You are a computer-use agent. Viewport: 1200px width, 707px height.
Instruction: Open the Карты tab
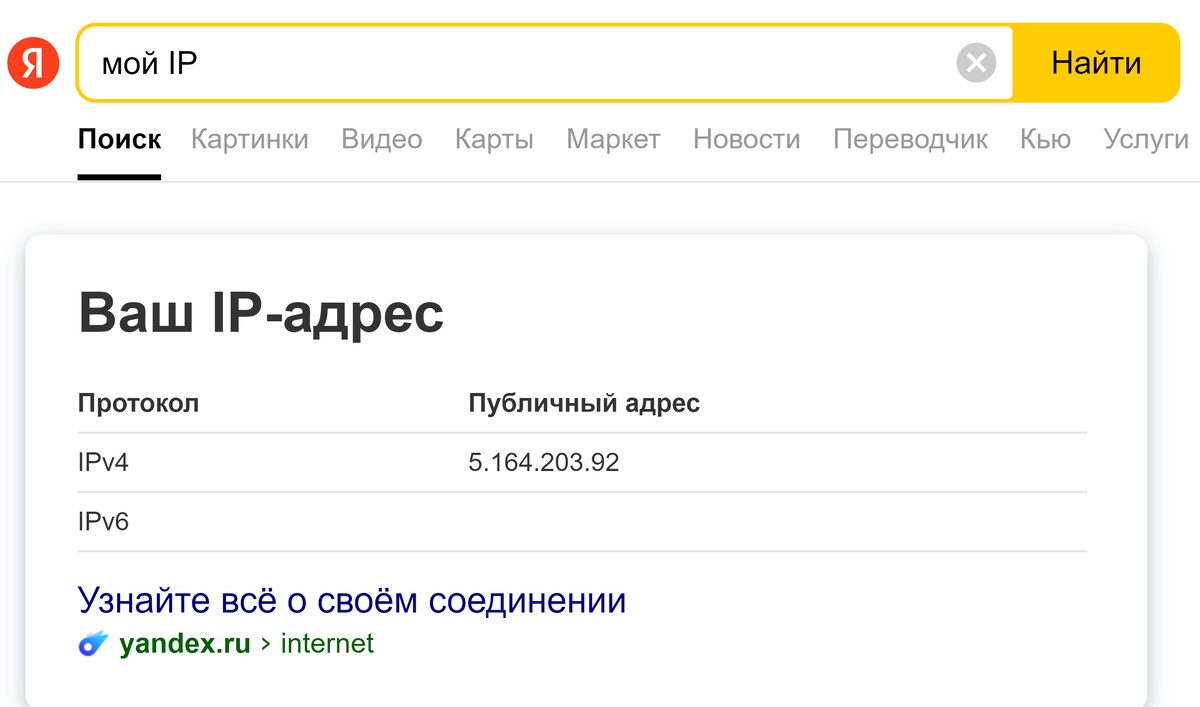tap(494, 140)
